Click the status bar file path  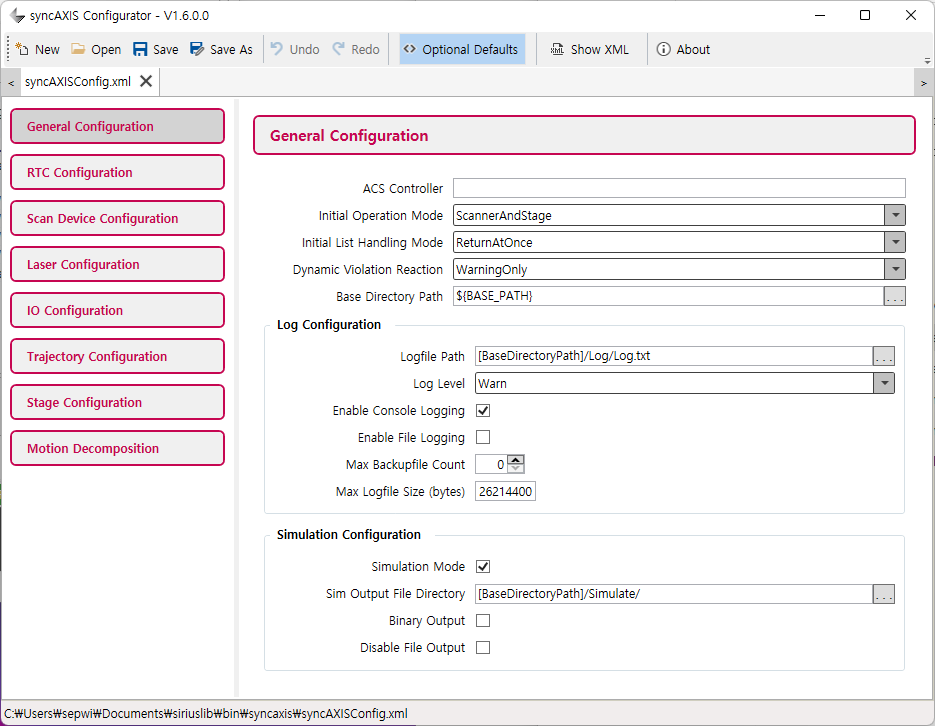(206, 713)
